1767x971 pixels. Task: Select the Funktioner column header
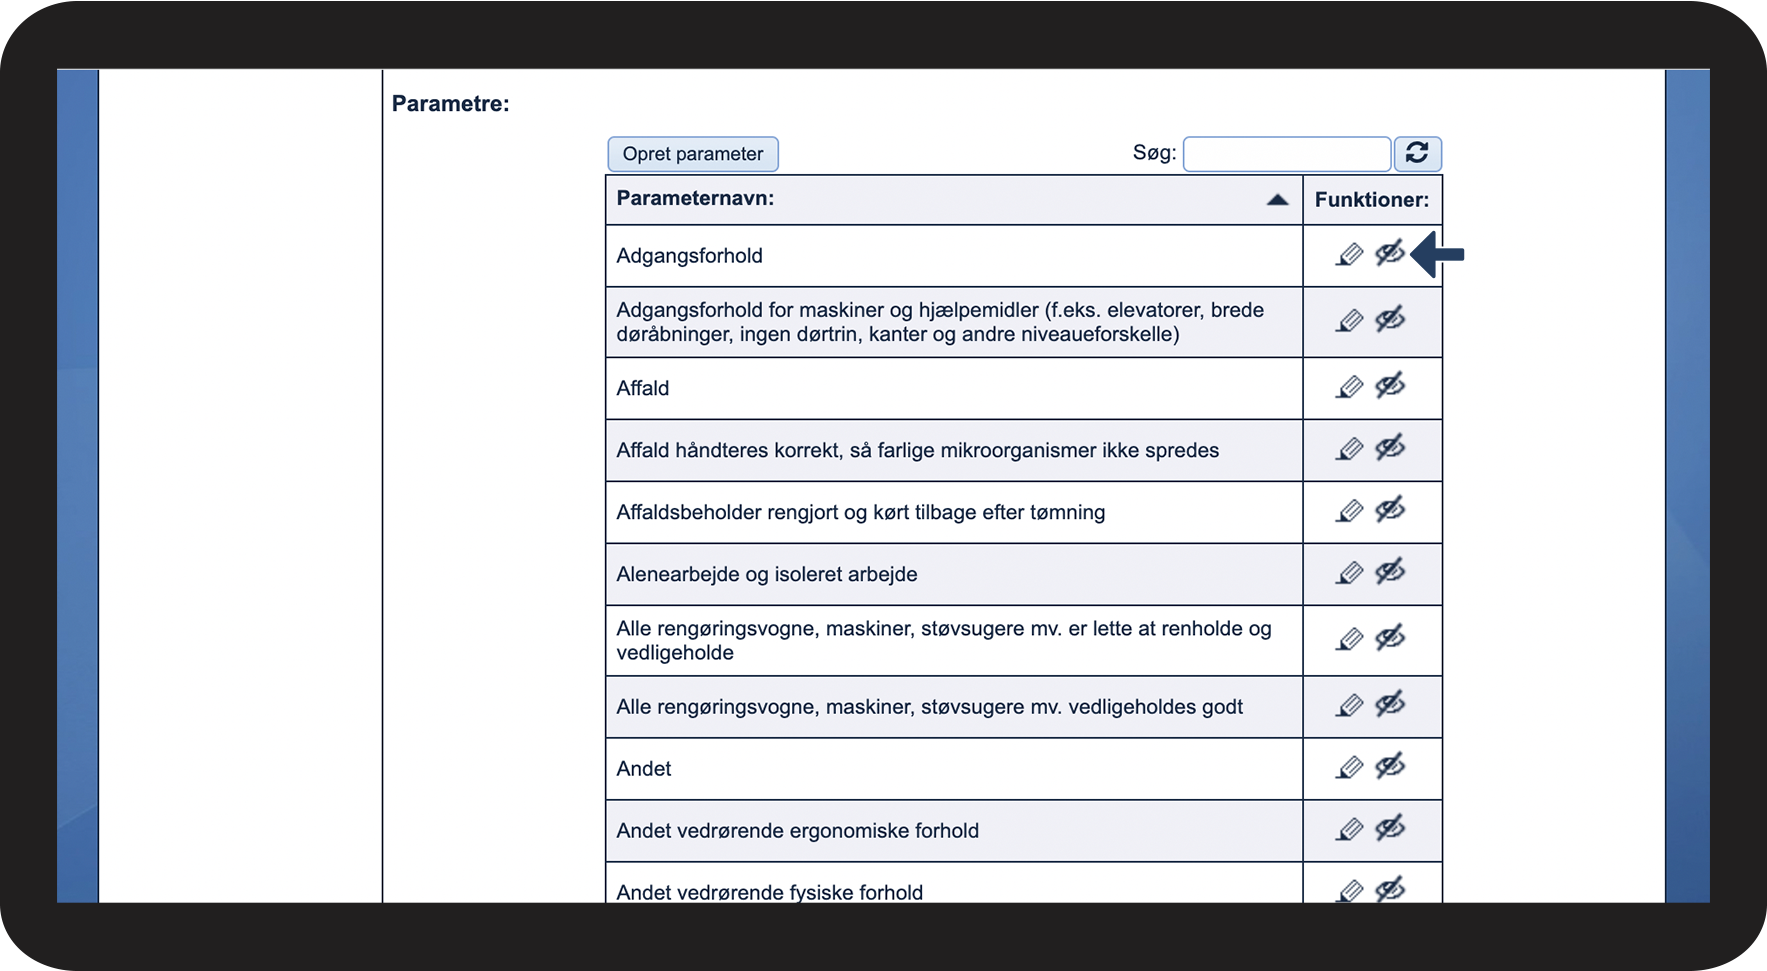tap(1372, 199)
